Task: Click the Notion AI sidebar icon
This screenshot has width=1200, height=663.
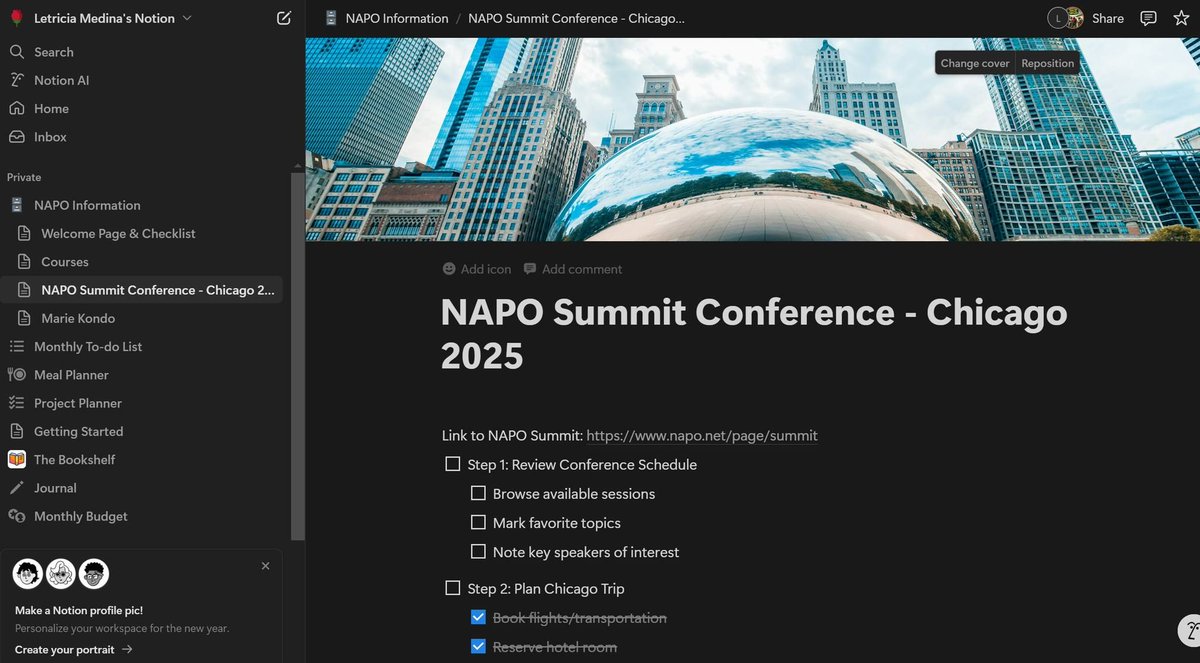Action: coord(16,80)
